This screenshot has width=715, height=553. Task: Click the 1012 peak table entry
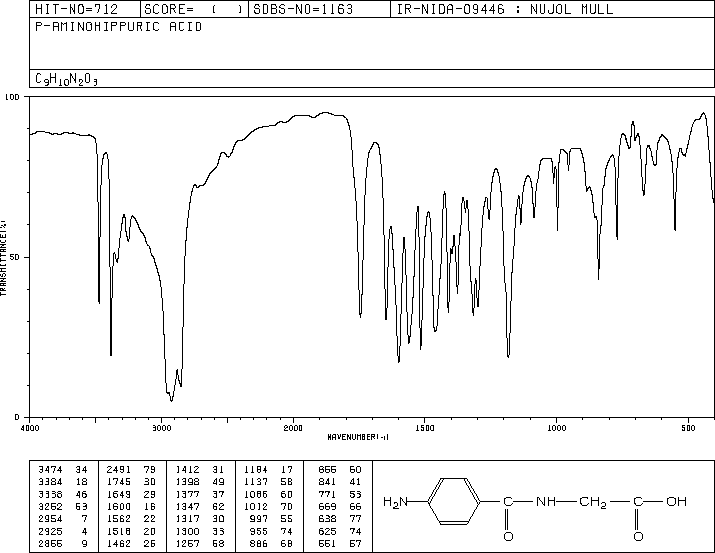tap(269, 506)
